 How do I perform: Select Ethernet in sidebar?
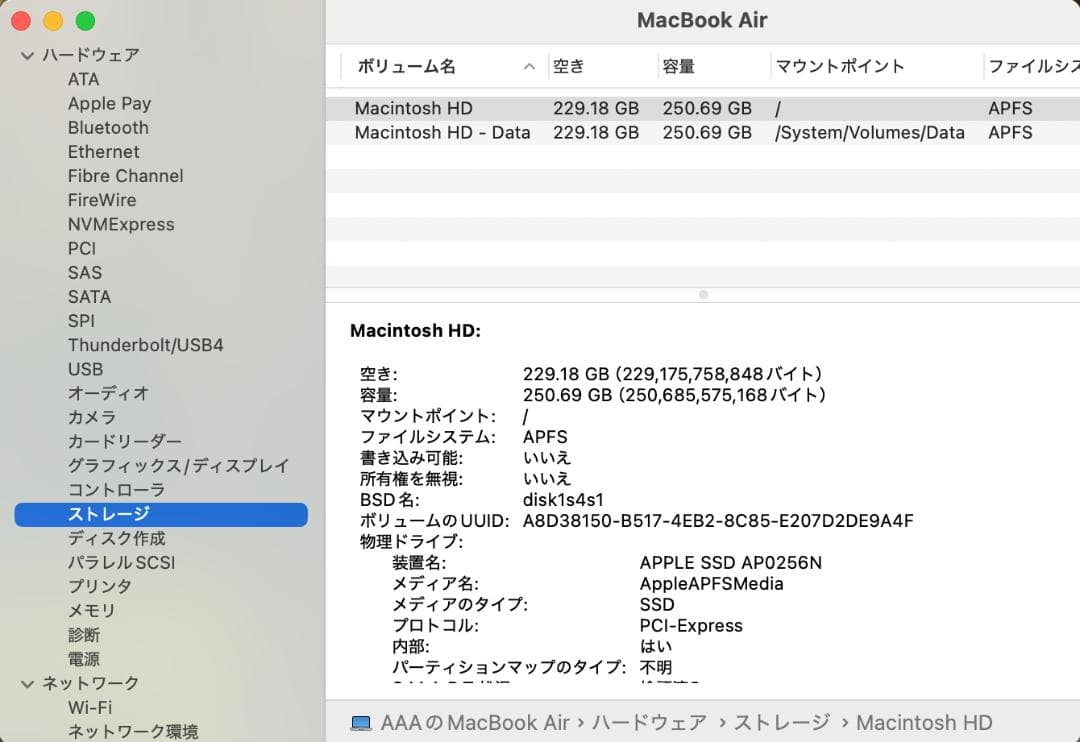click(103, 152)
